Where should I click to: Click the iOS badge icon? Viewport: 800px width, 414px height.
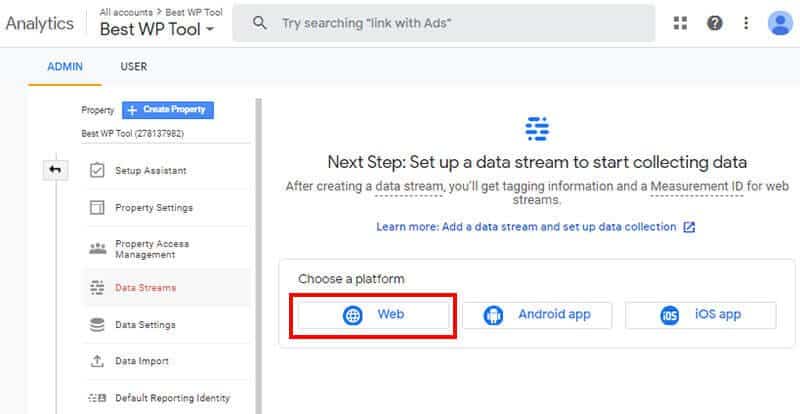tap(669, 315)
